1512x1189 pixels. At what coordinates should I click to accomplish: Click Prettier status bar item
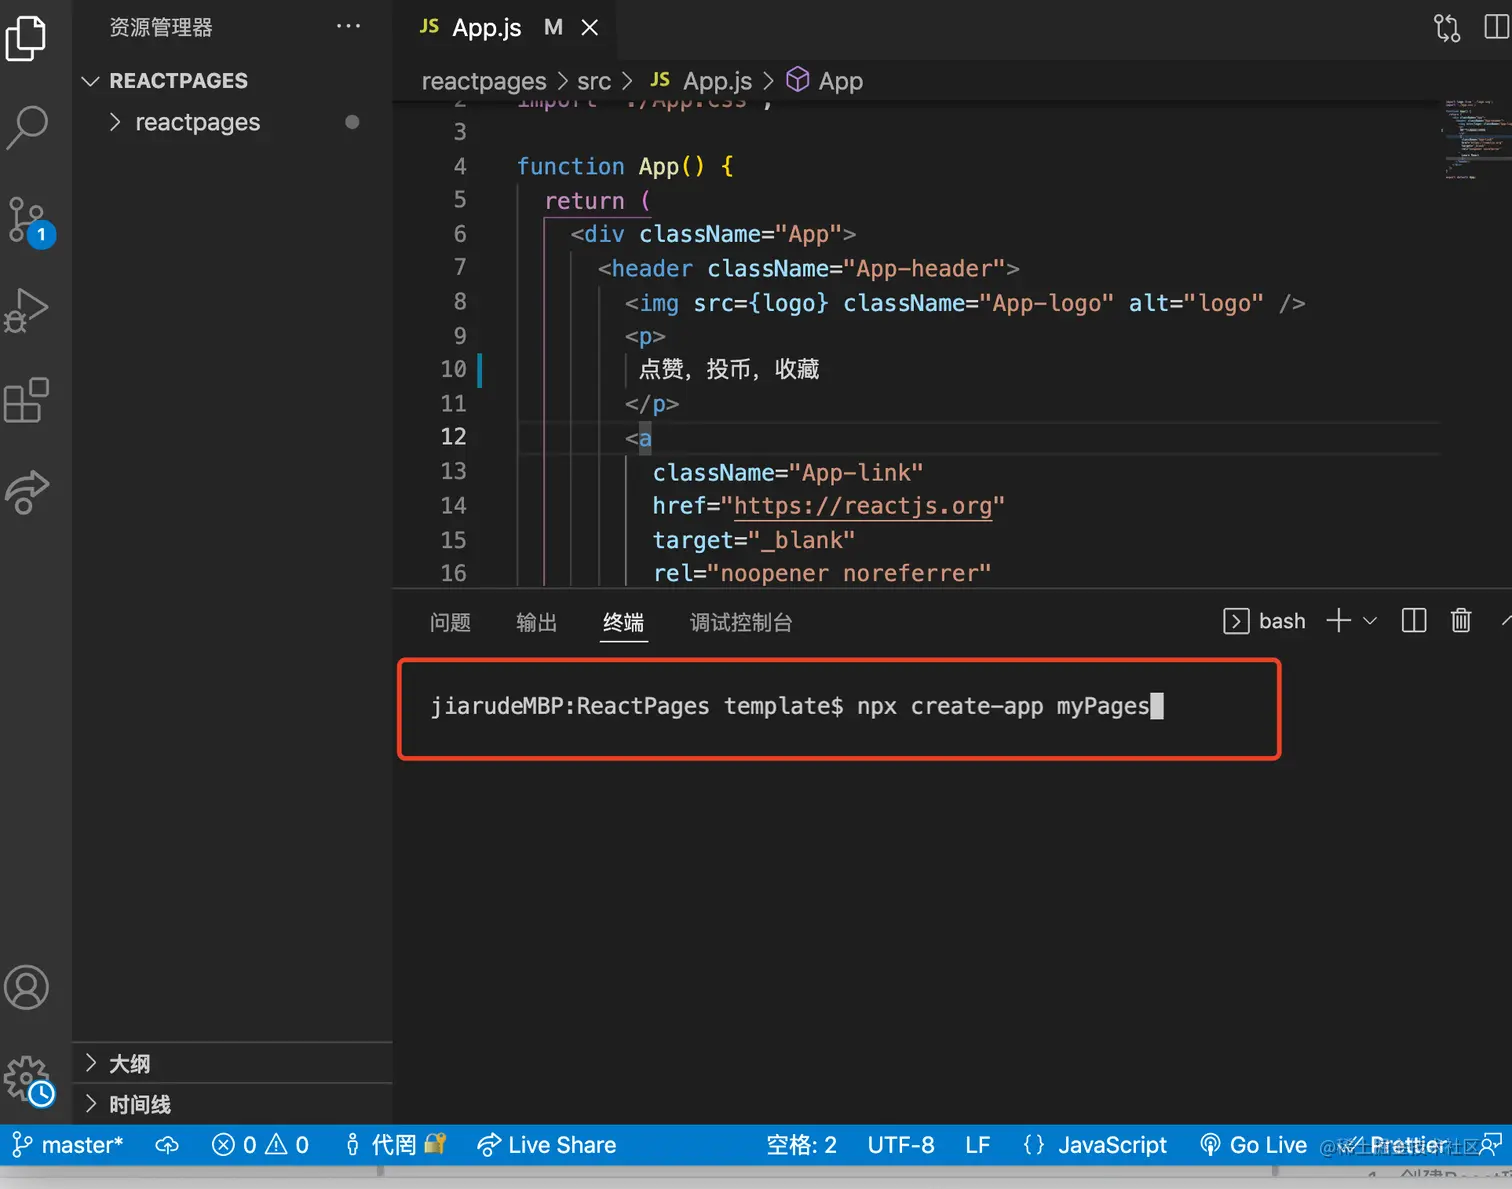pos(1395,1145)
